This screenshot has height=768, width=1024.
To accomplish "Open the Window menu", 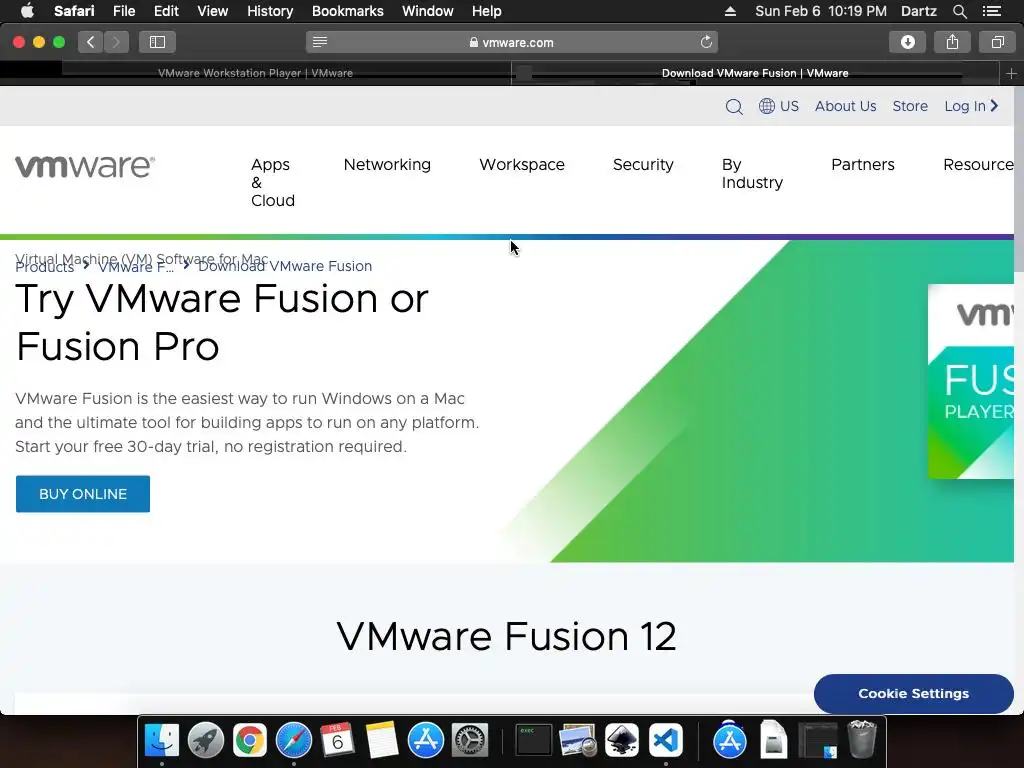I will [x=428, y=11].
